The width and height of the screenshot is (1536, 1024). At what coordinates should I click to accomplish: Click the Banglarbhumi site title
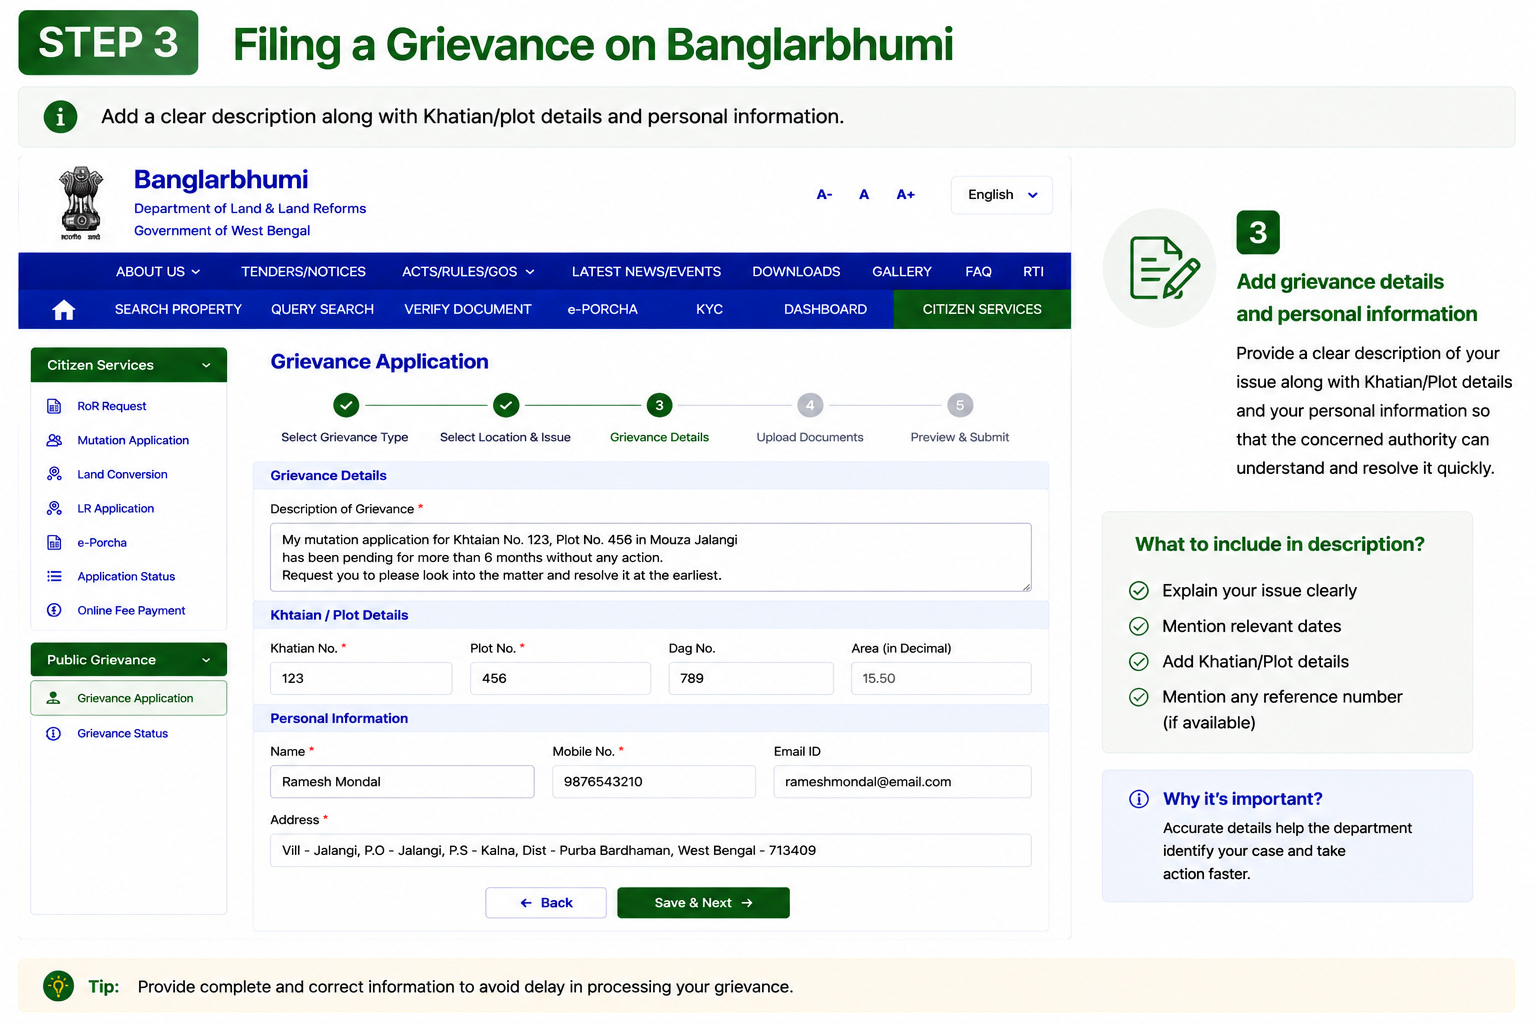(221, 180)
